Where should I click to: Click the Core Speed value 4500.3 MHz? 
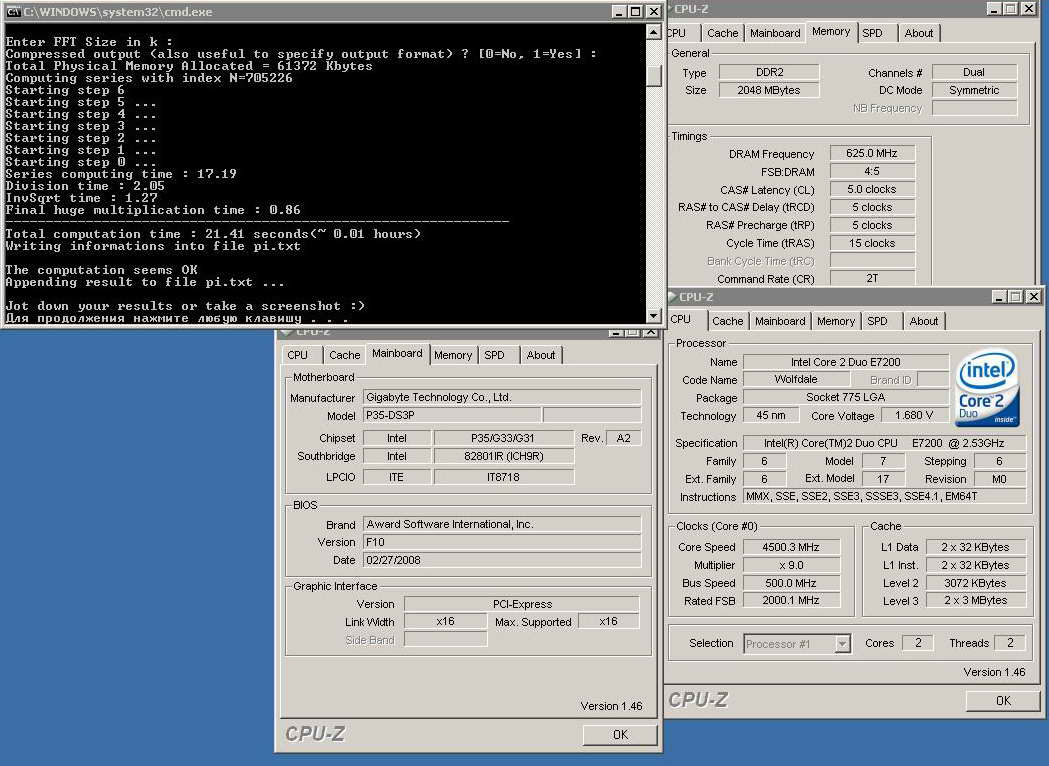click(x=791, y=547)
